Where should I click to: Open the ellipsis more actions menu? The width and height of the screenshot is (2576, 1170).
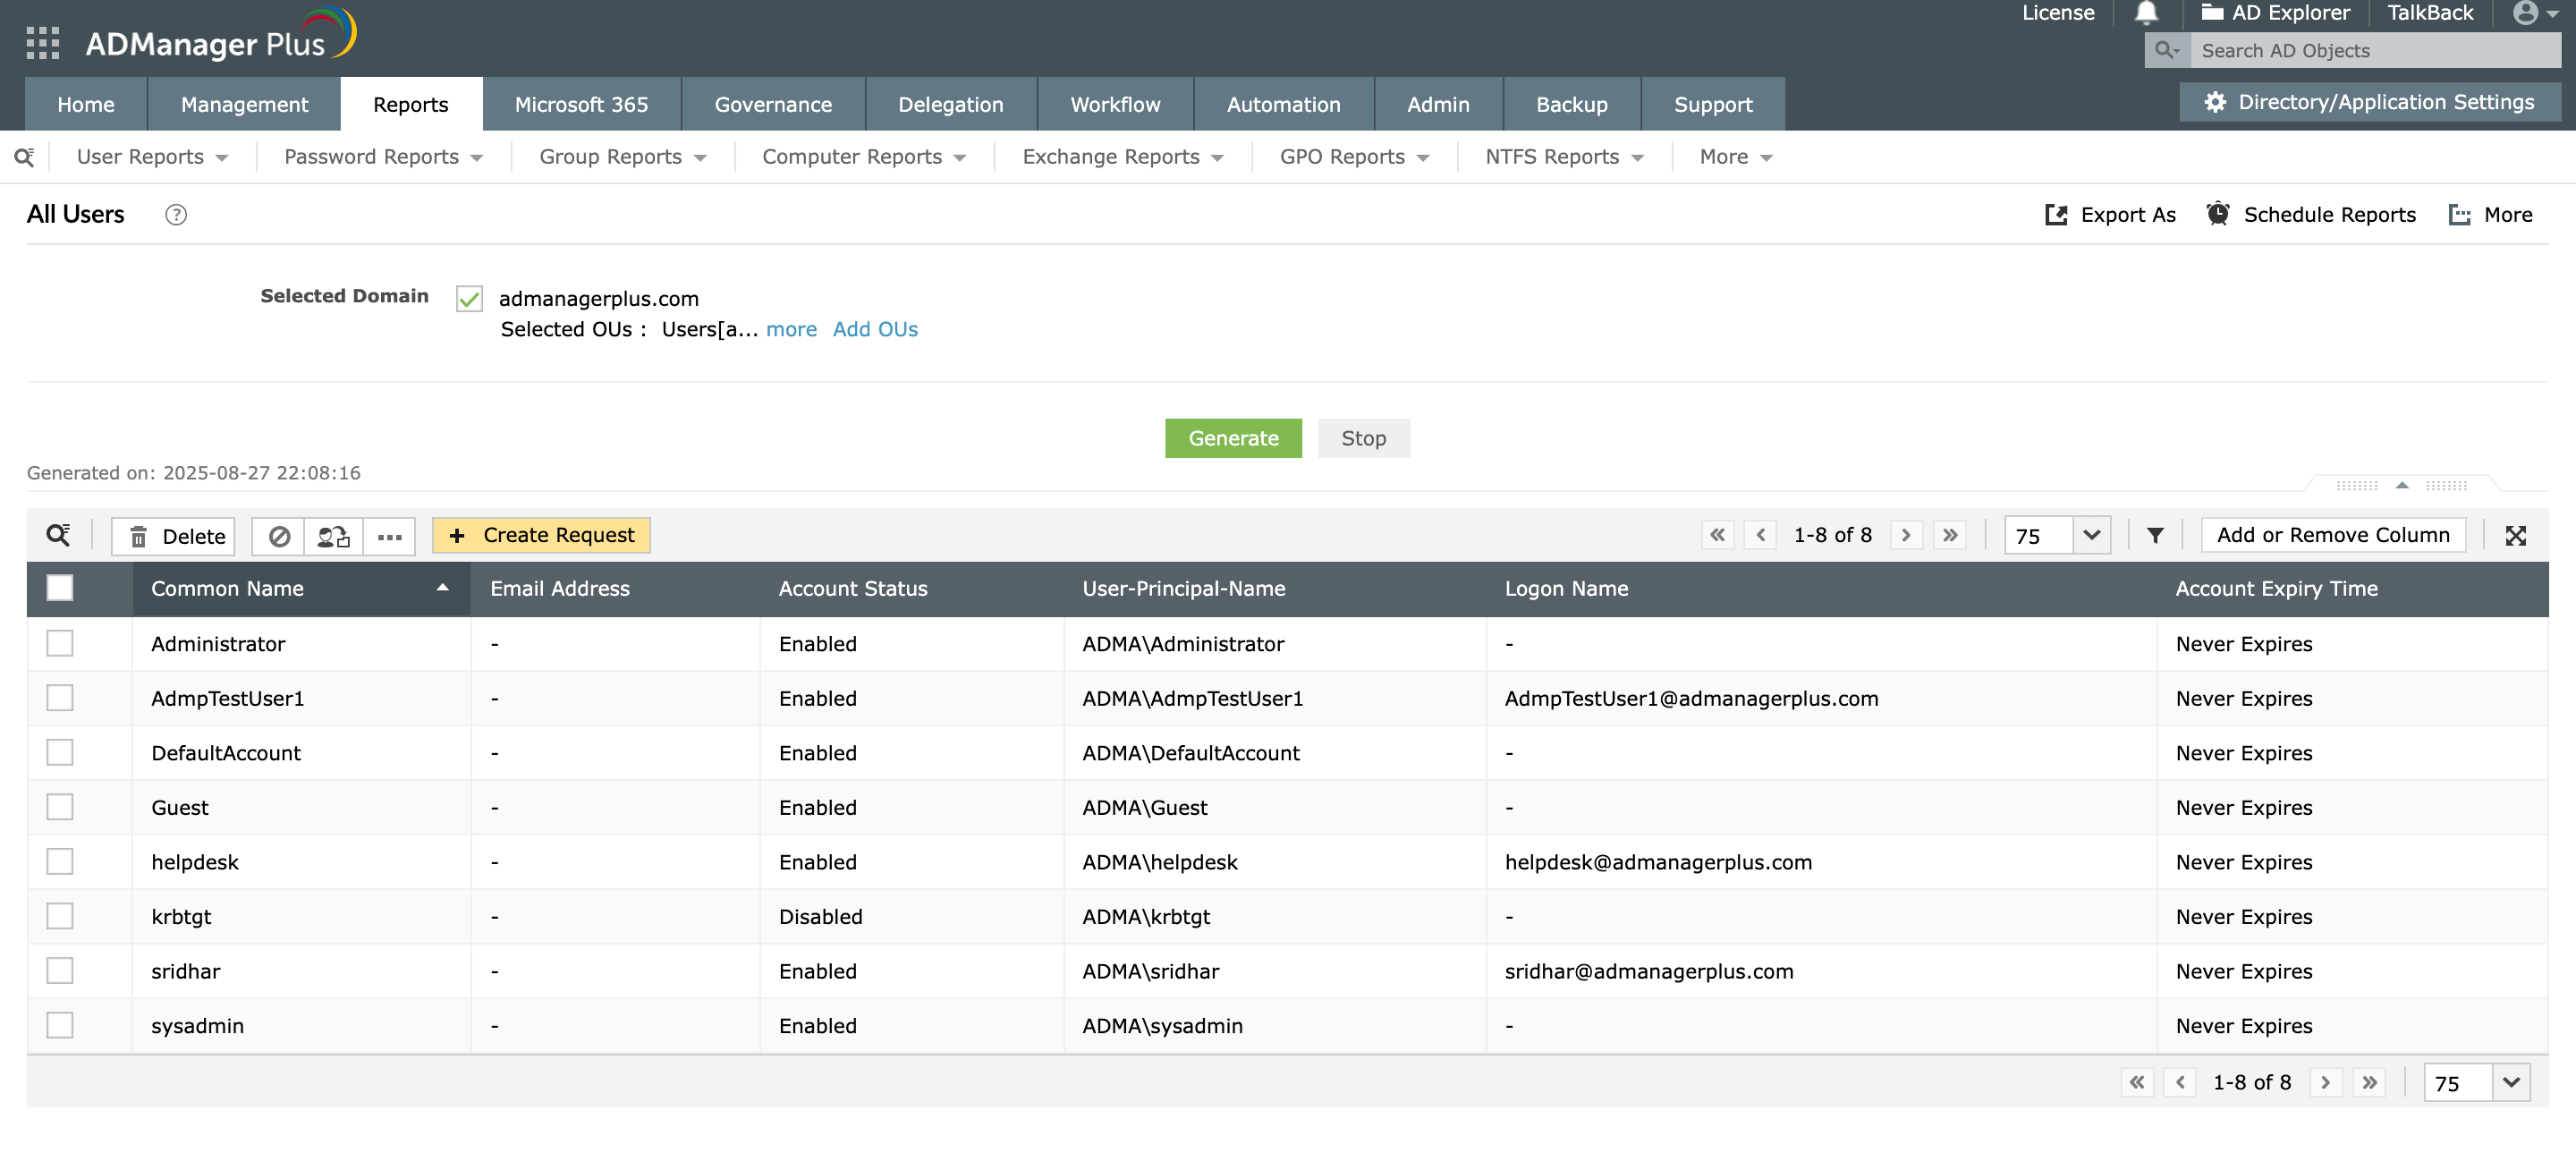389,537
